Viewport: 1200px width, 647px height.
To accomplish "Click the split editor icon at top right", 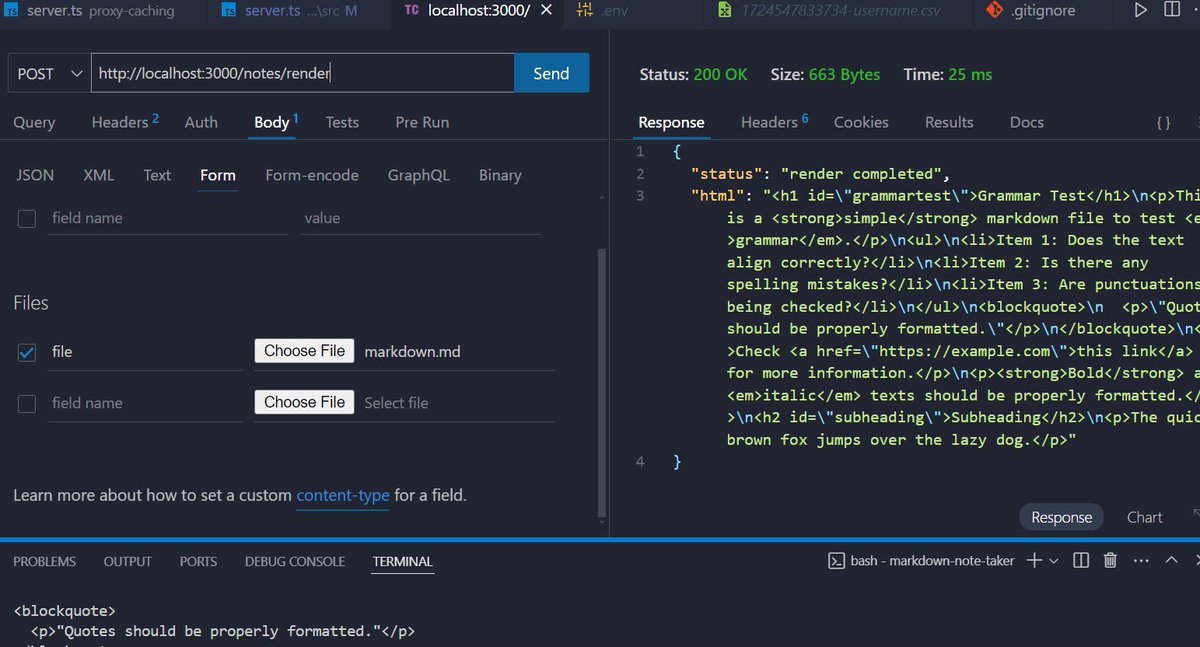I will click(x=1172, y=11).
